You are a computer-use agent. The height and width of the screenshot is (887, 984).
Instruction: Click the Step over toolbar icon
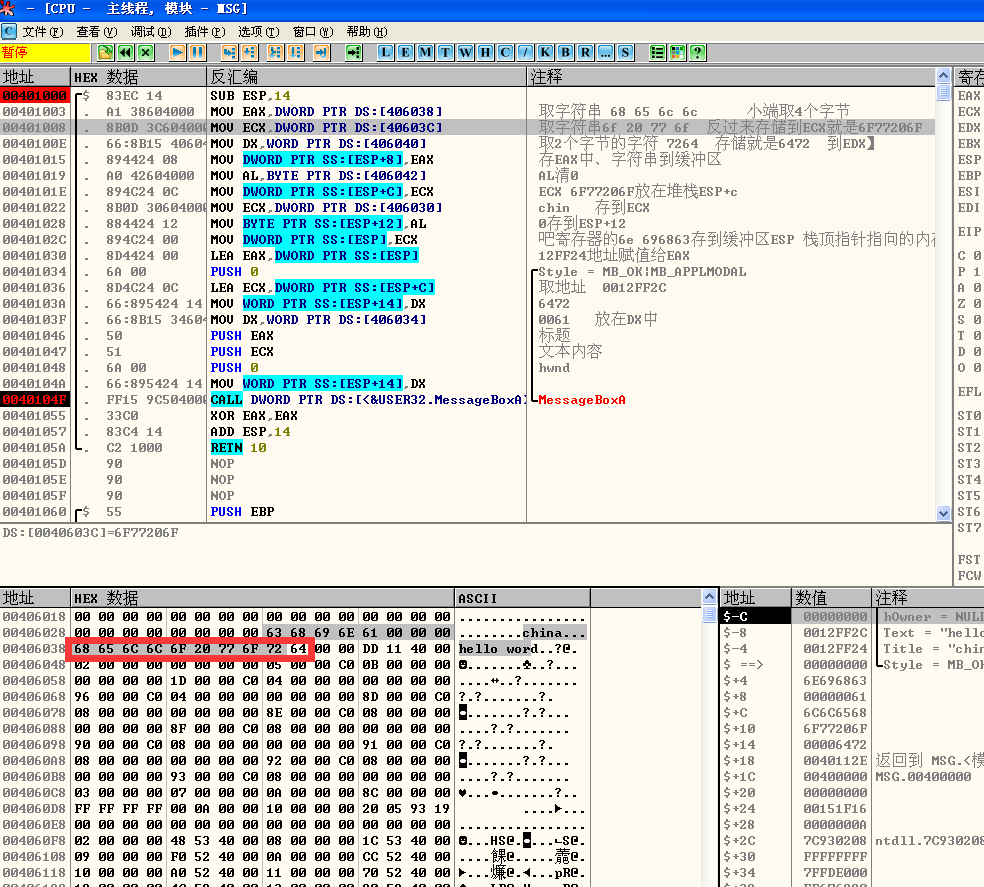pyautogui.click(x=250, y=53)
